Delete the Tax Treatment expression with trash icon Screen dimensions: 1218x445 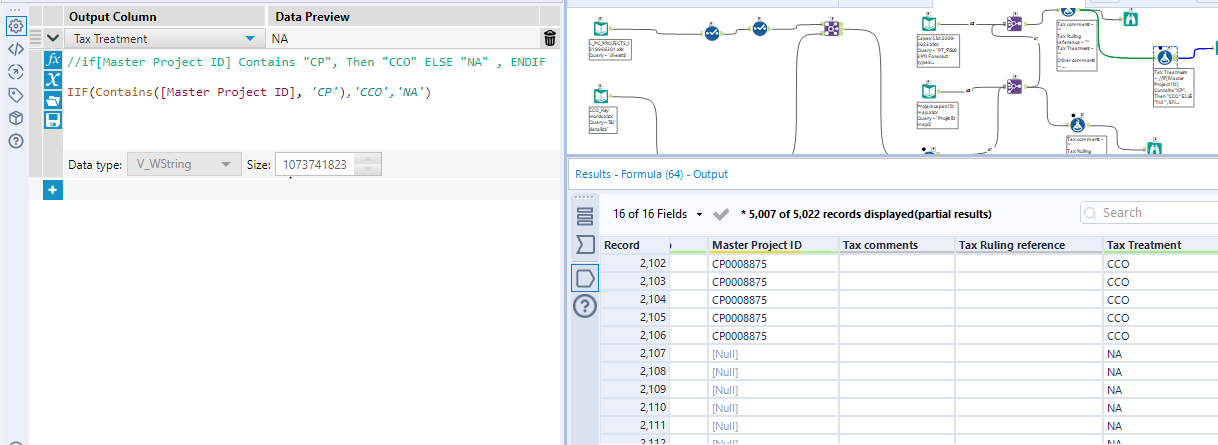point(549,39)
